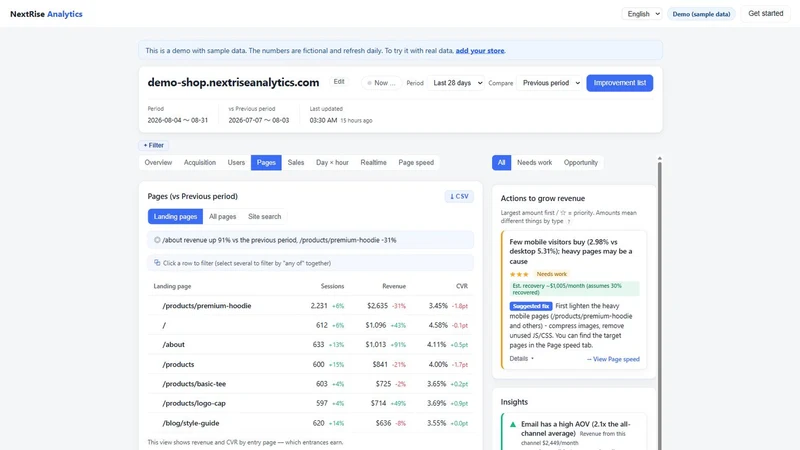The height and width of the screenshot is (450, 800).
Task: Click the 'Email has a high AOV' insight
Action: tap(576, 429)
